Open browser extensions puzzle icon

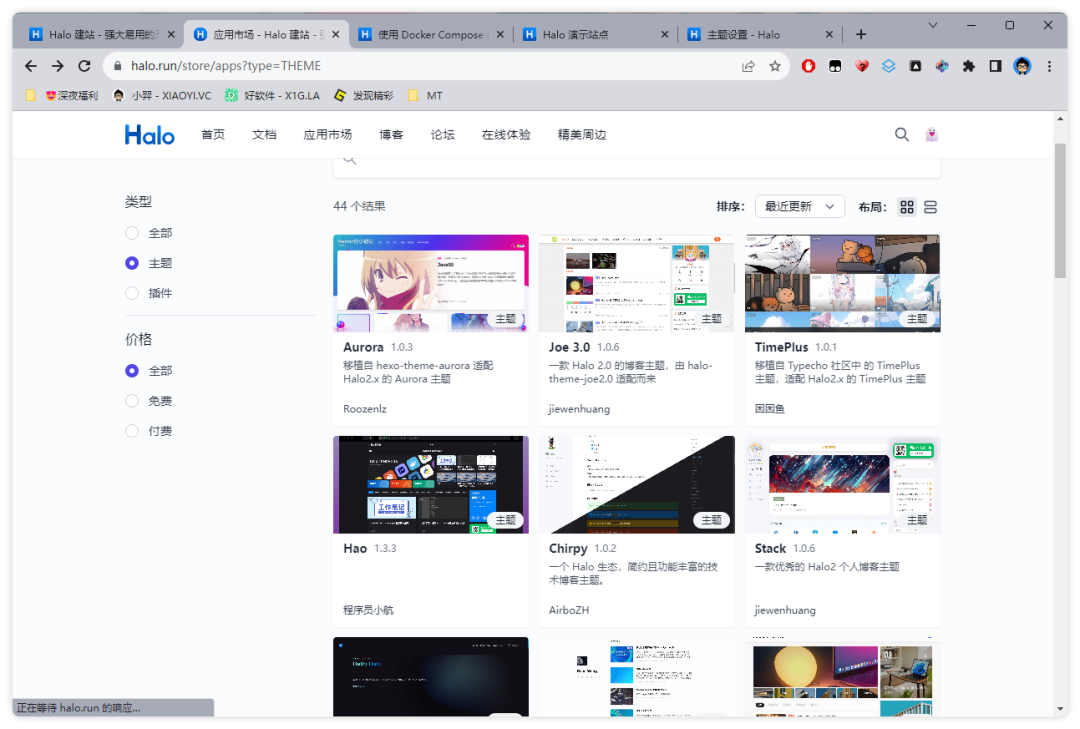[968, 66]
